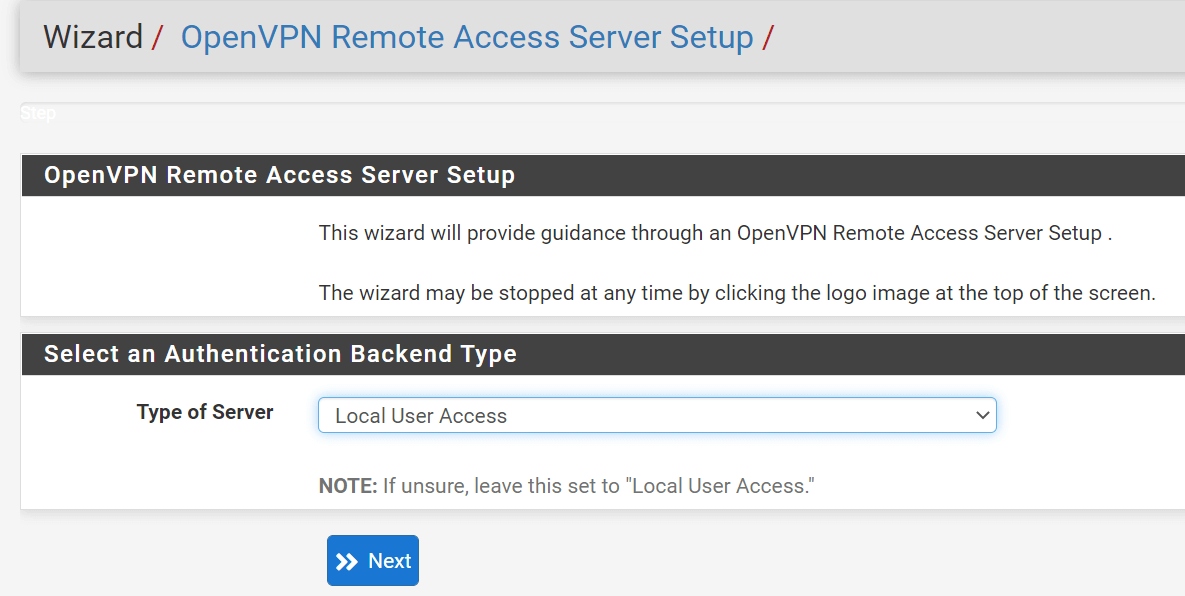Expand the authentication backend combo box
The height and width of the screenshot is (596, 1185).
tap(657, 414)
